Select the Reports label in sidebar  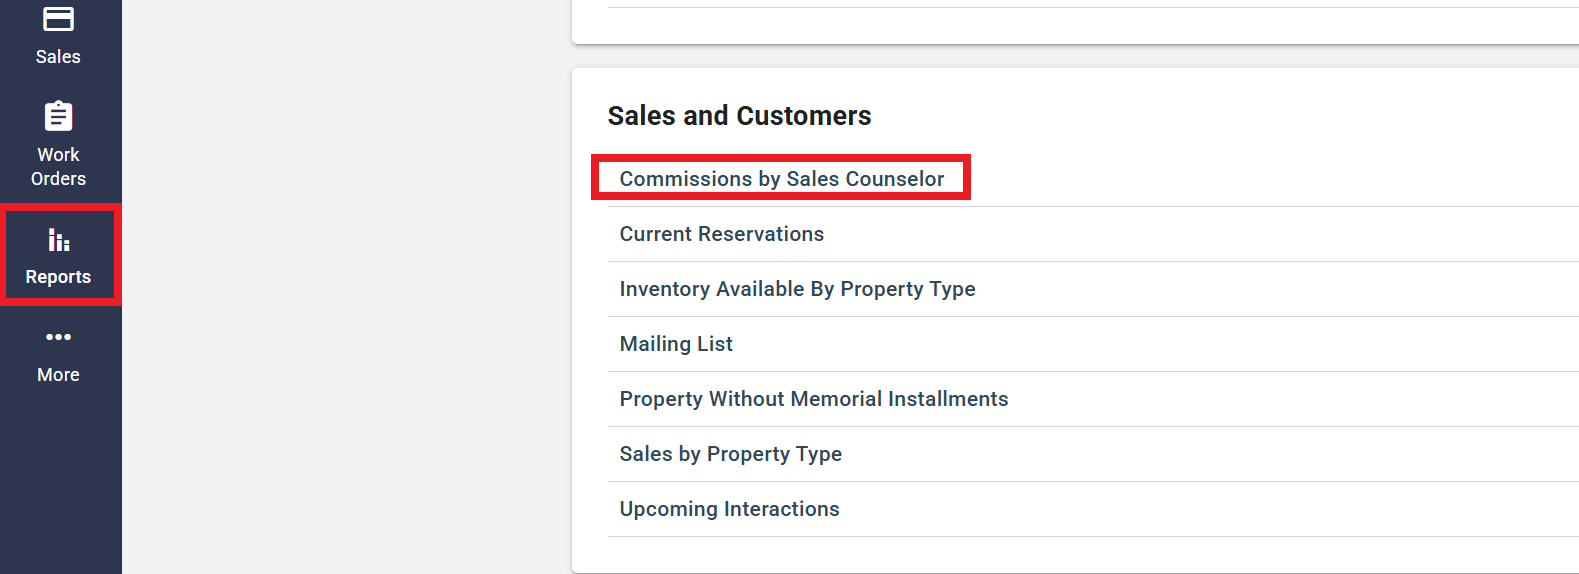[x=58, y=277]
